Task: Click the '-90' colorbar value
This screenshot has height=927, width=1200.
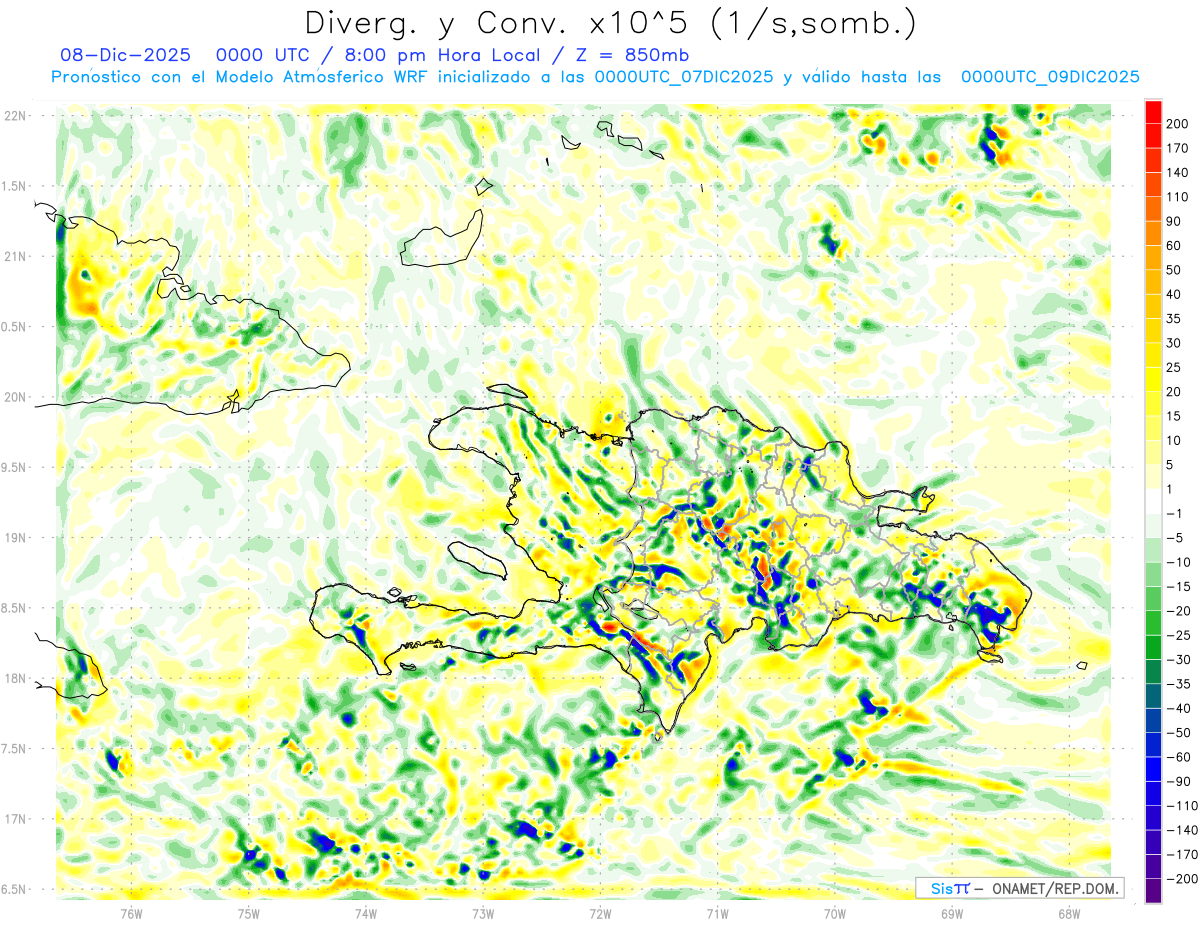Action: click(x=1178, y=782)
